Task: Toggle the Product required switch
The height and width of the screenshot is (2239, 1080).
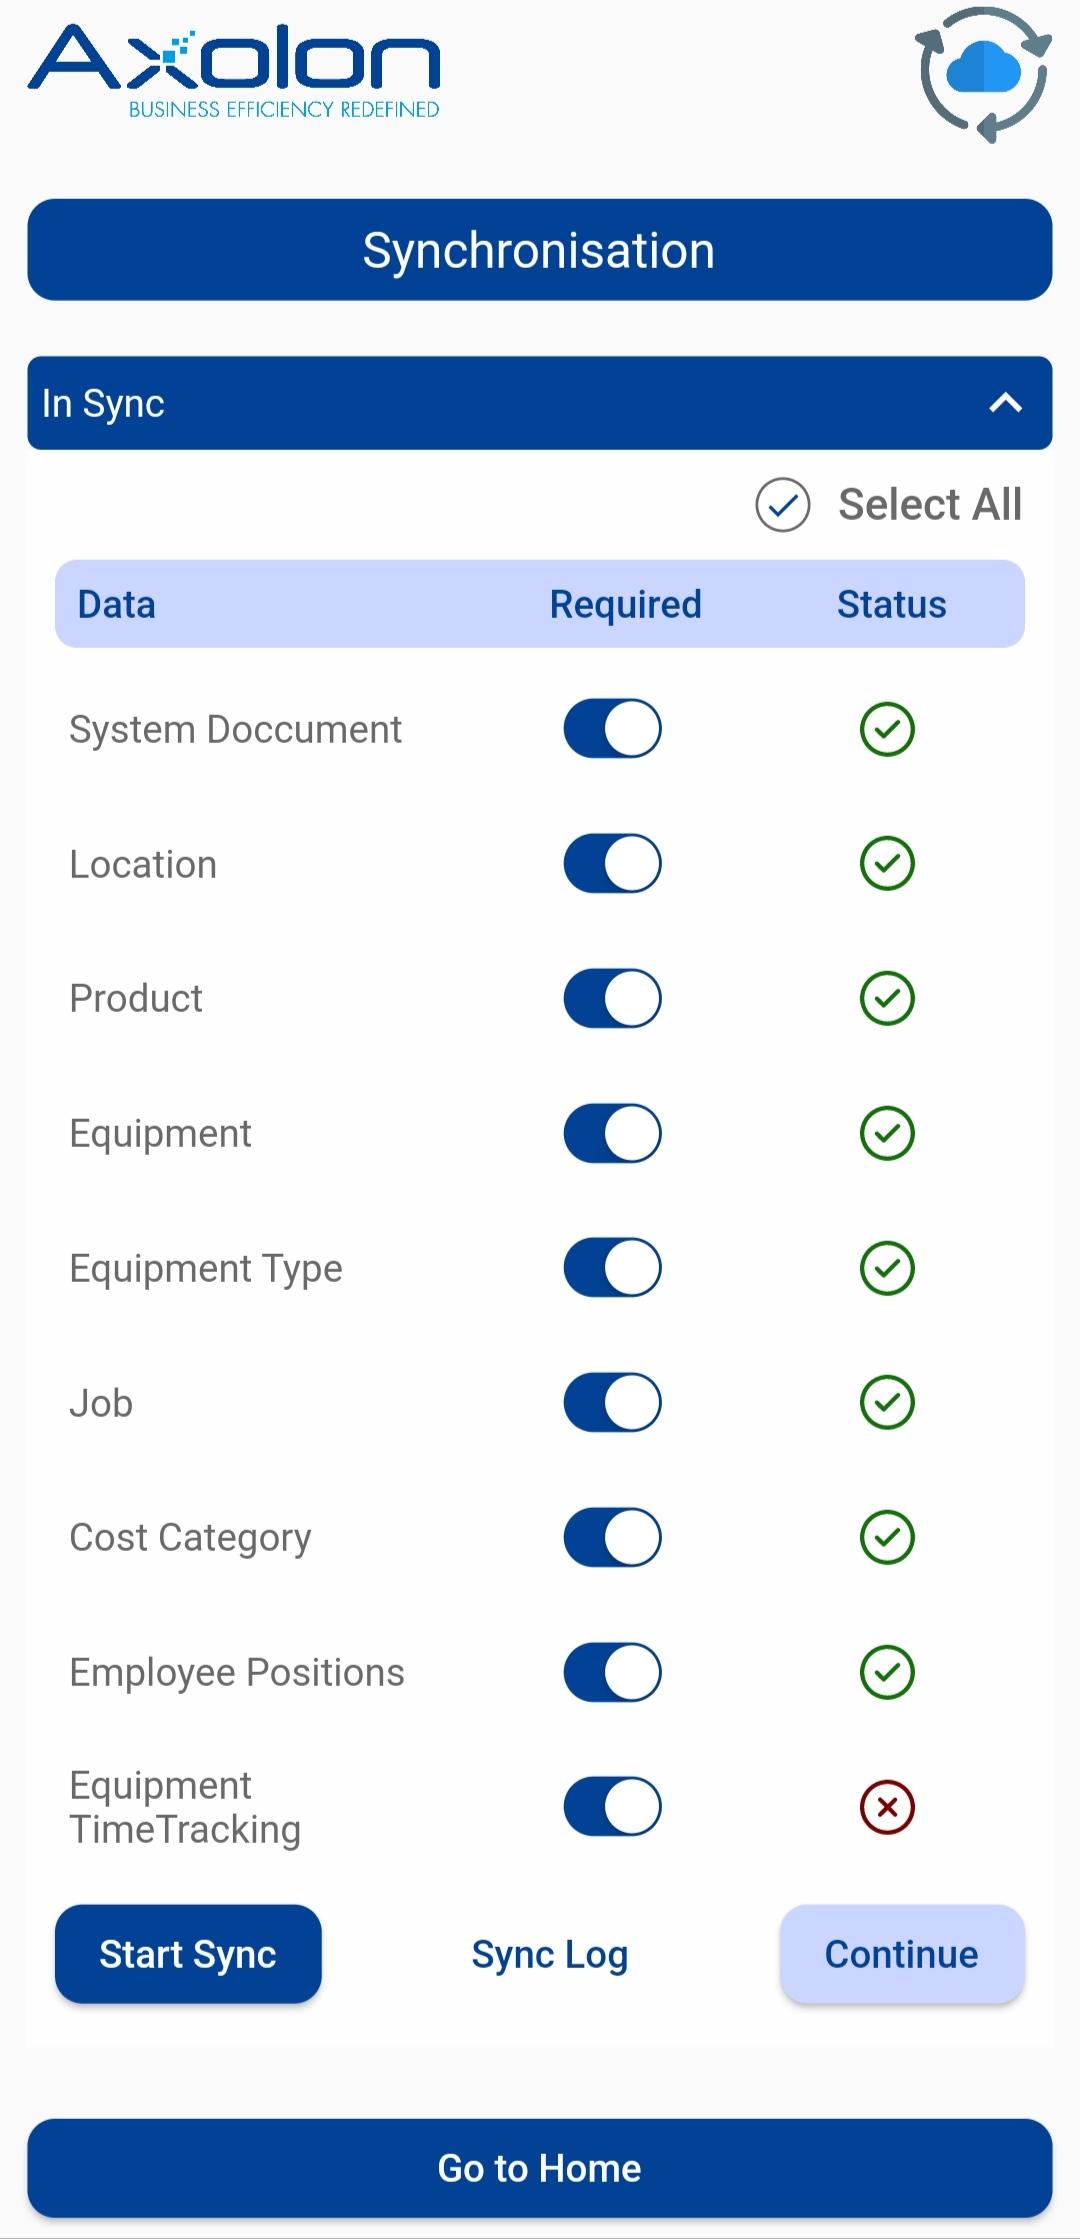Action: click(x=612, y=998)
